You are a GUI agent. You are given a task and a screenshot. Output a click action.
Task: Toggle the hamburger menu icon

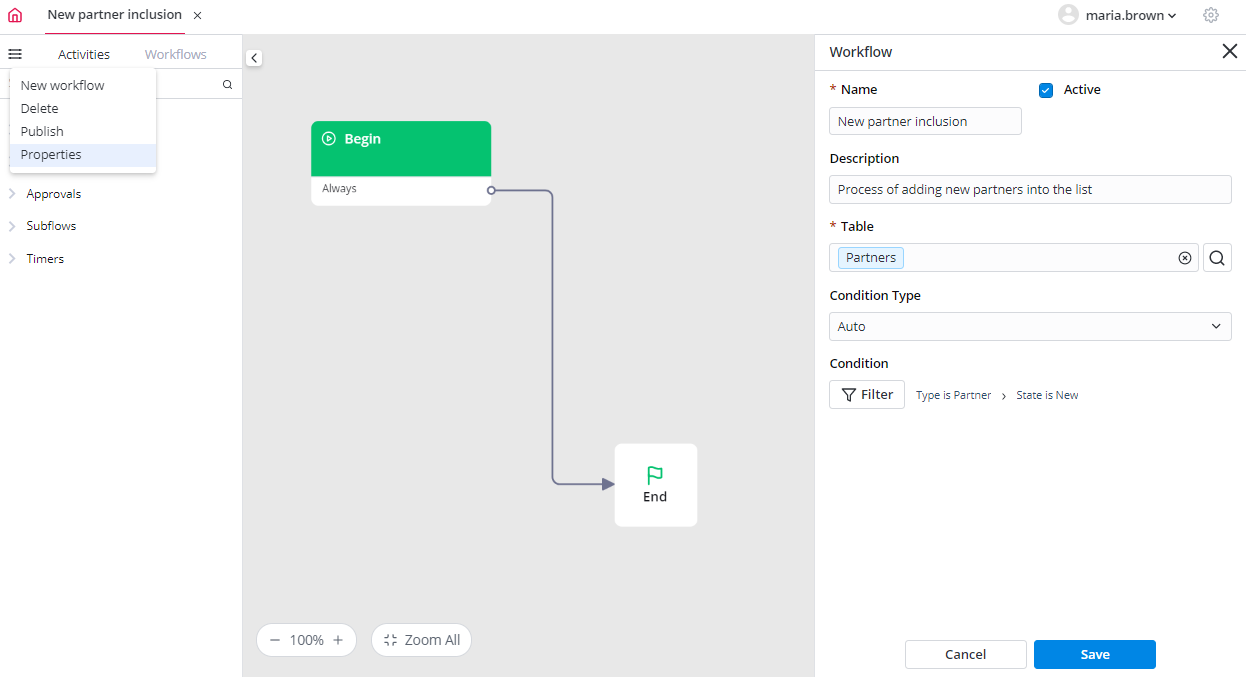pyautogui.click(x=15, y=54)
